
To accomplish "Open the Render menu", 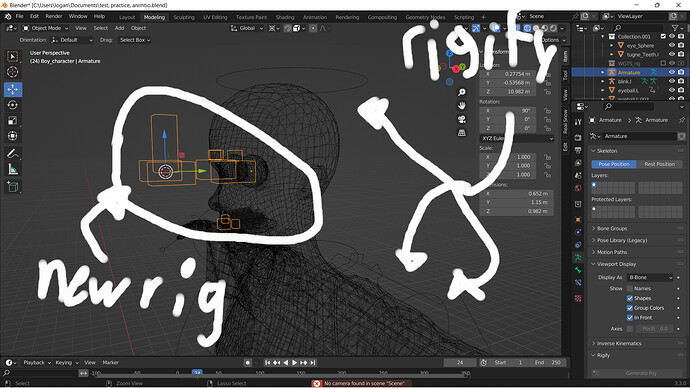I will 54,16.
